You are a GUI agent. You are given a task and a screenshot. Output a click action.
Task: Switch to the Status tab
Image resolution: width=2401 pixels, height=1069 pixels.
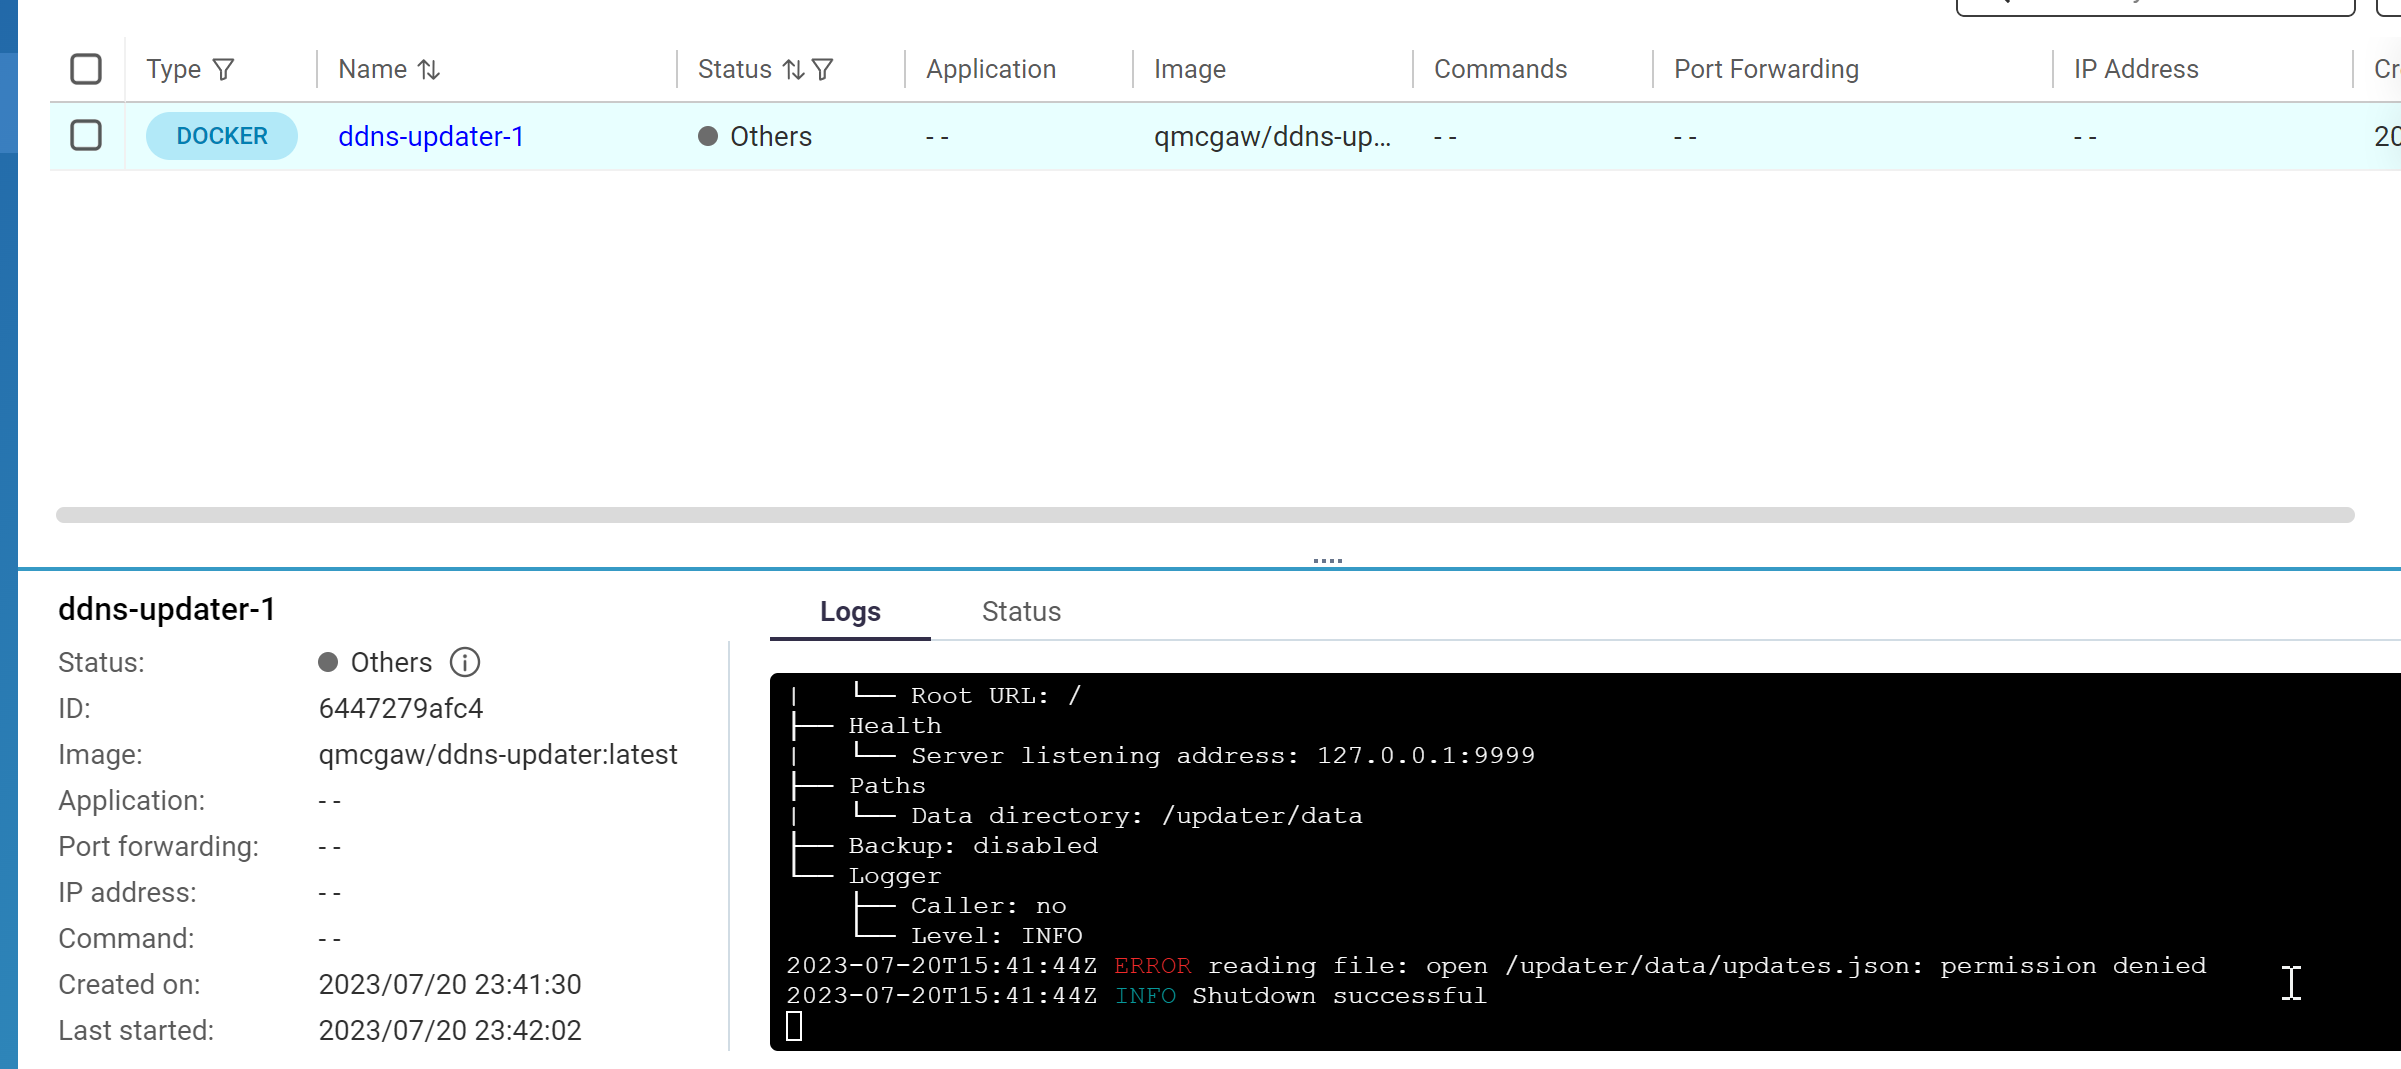point(1021,611)
